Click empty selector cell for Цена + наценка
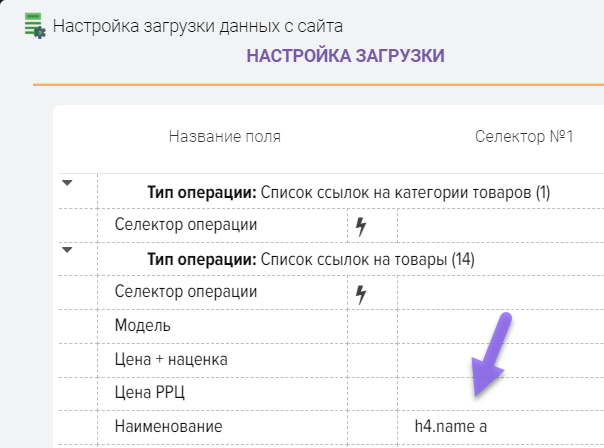The image size is (604, 448). coord(500,359)
